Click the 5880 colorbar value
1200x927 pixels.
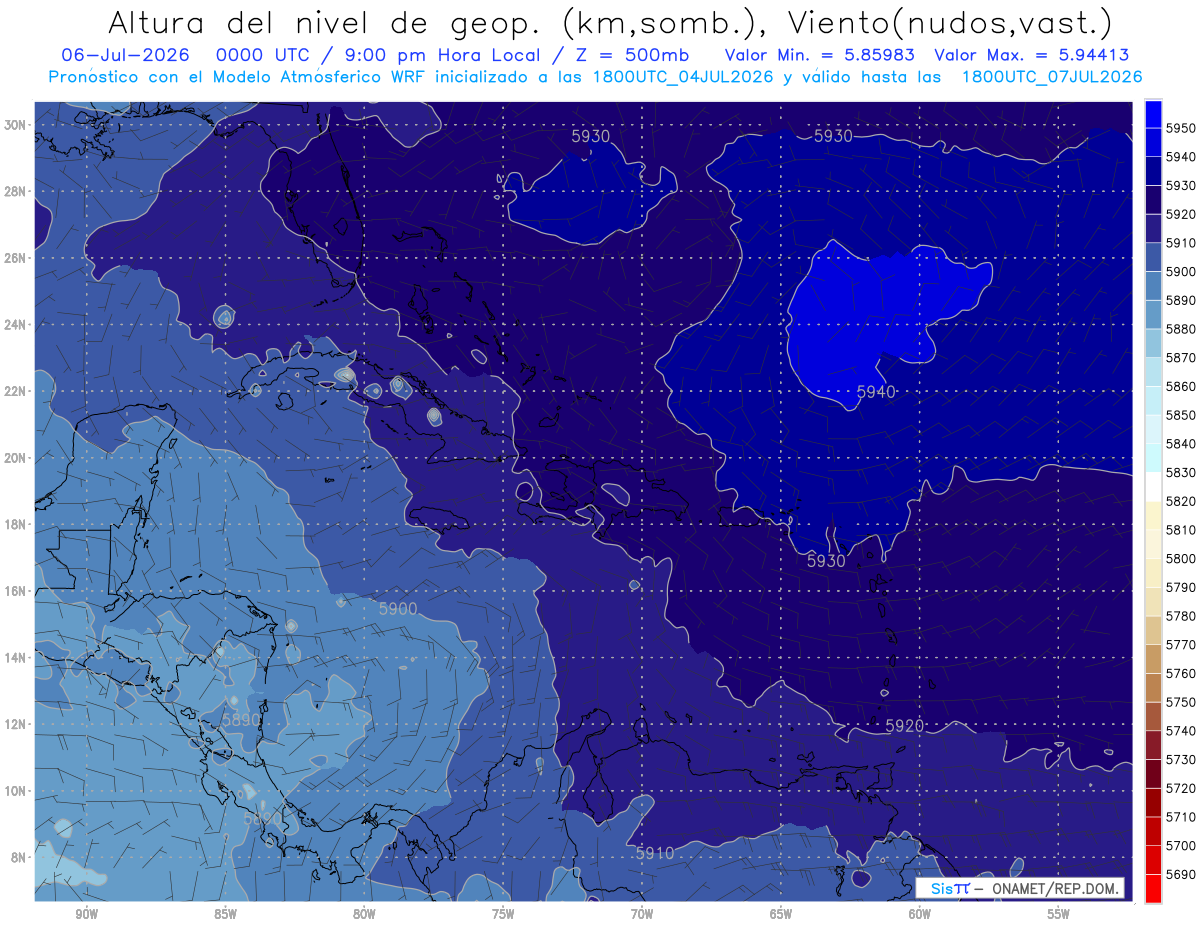pos(1180,329)
